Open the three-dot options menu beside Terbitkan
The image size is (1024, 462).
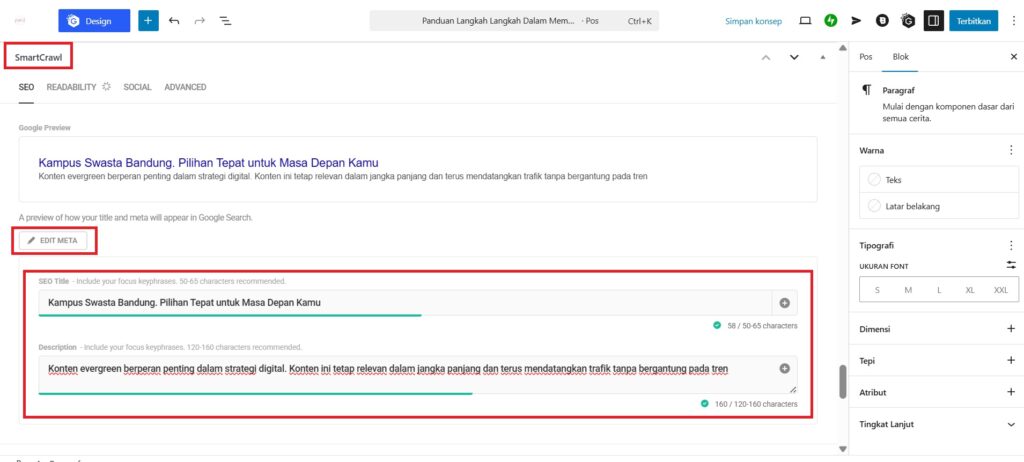(1011, 20)
